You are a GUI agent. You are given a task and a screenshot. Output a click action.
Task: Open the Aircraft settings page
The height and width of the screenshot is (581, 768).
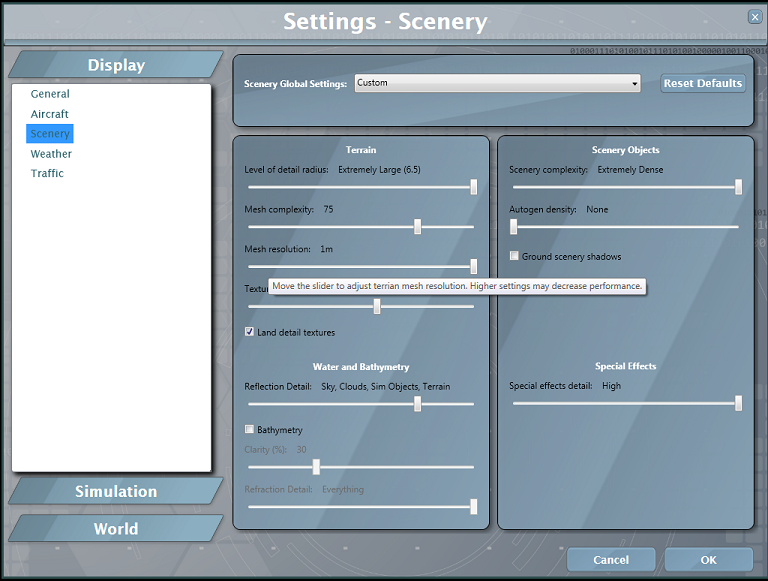point(50,114)
